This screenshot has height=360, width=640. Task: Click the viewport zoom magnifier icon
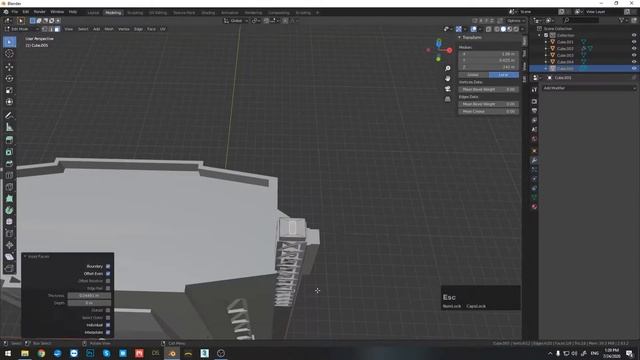point(448,68)
